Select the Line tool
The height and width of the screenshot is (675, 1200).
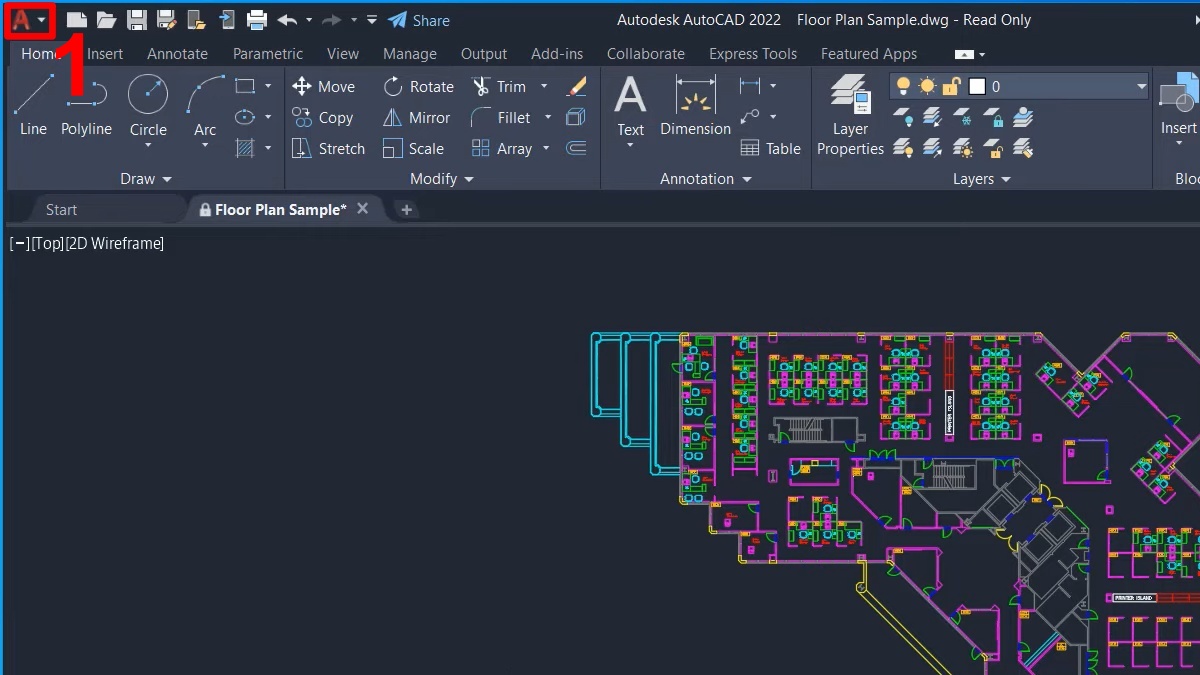33,105
